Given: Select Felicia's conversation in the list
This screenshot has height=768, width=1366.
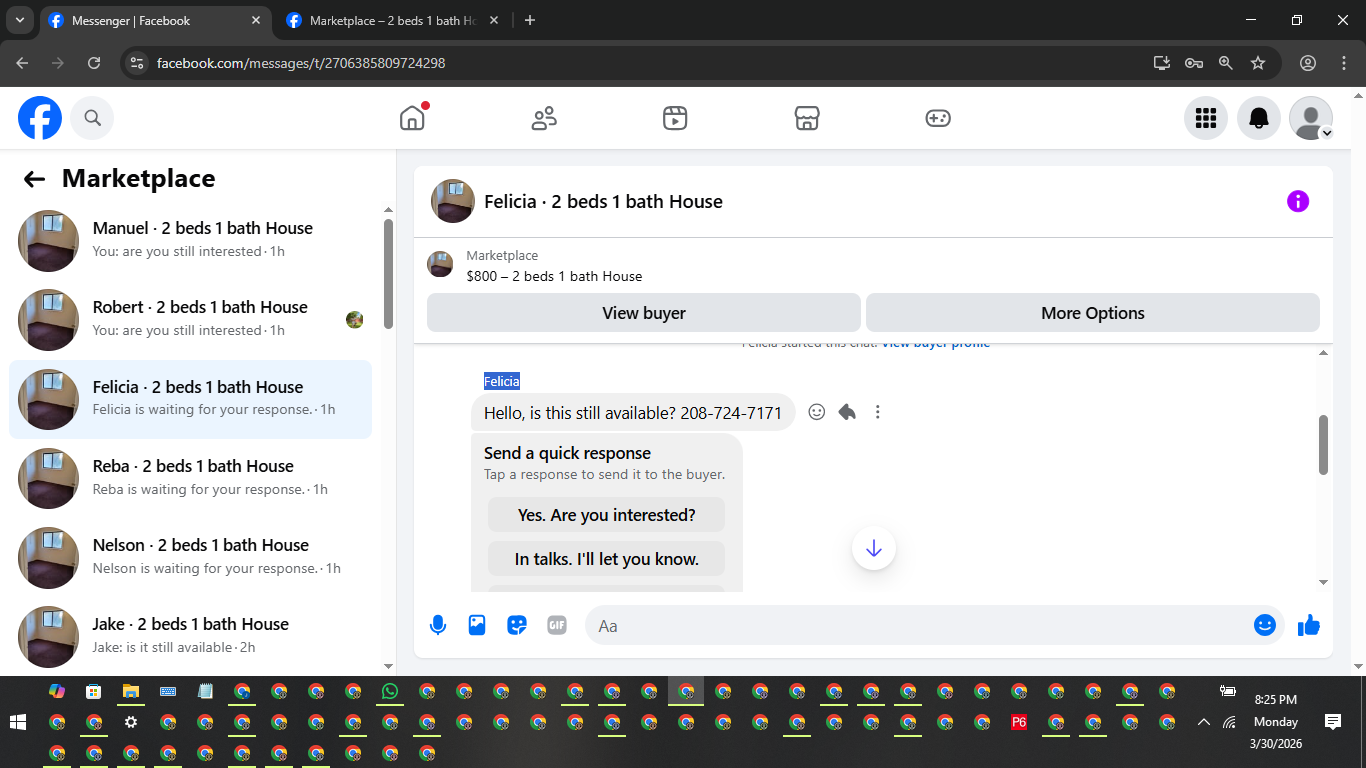Looking at the screenshot, I should tap(190, 399).
